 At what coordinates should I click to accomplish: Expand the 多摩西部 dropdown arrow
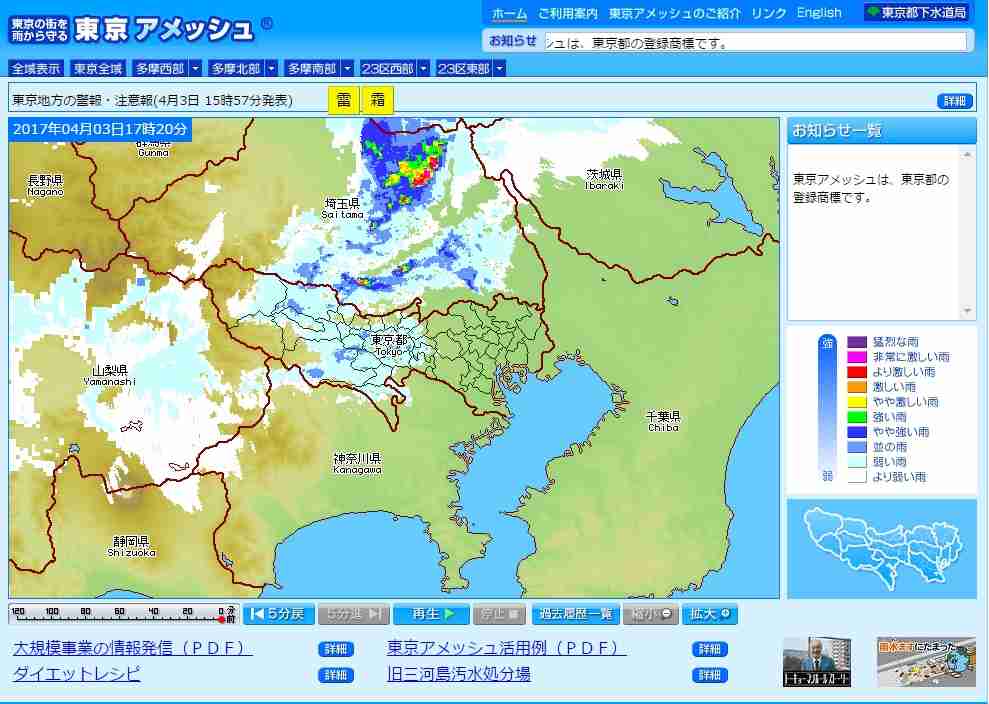coord(196,68)
